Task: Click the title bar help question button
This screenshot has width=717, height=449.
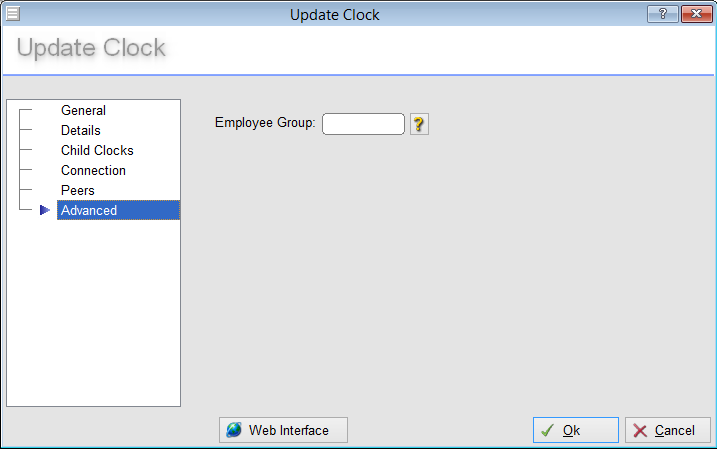Action: tap(662, 14)
